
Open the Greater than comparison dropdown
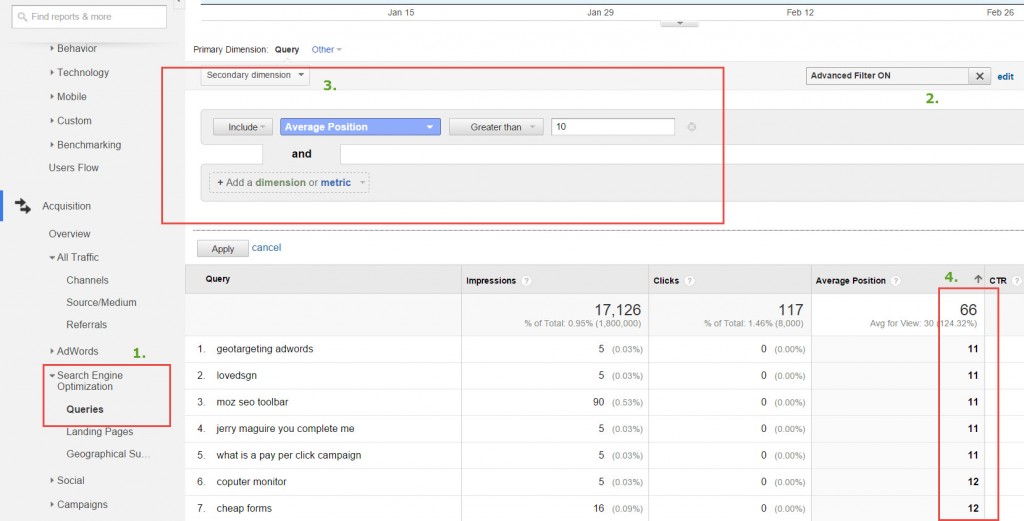click(x=495, y=127)
